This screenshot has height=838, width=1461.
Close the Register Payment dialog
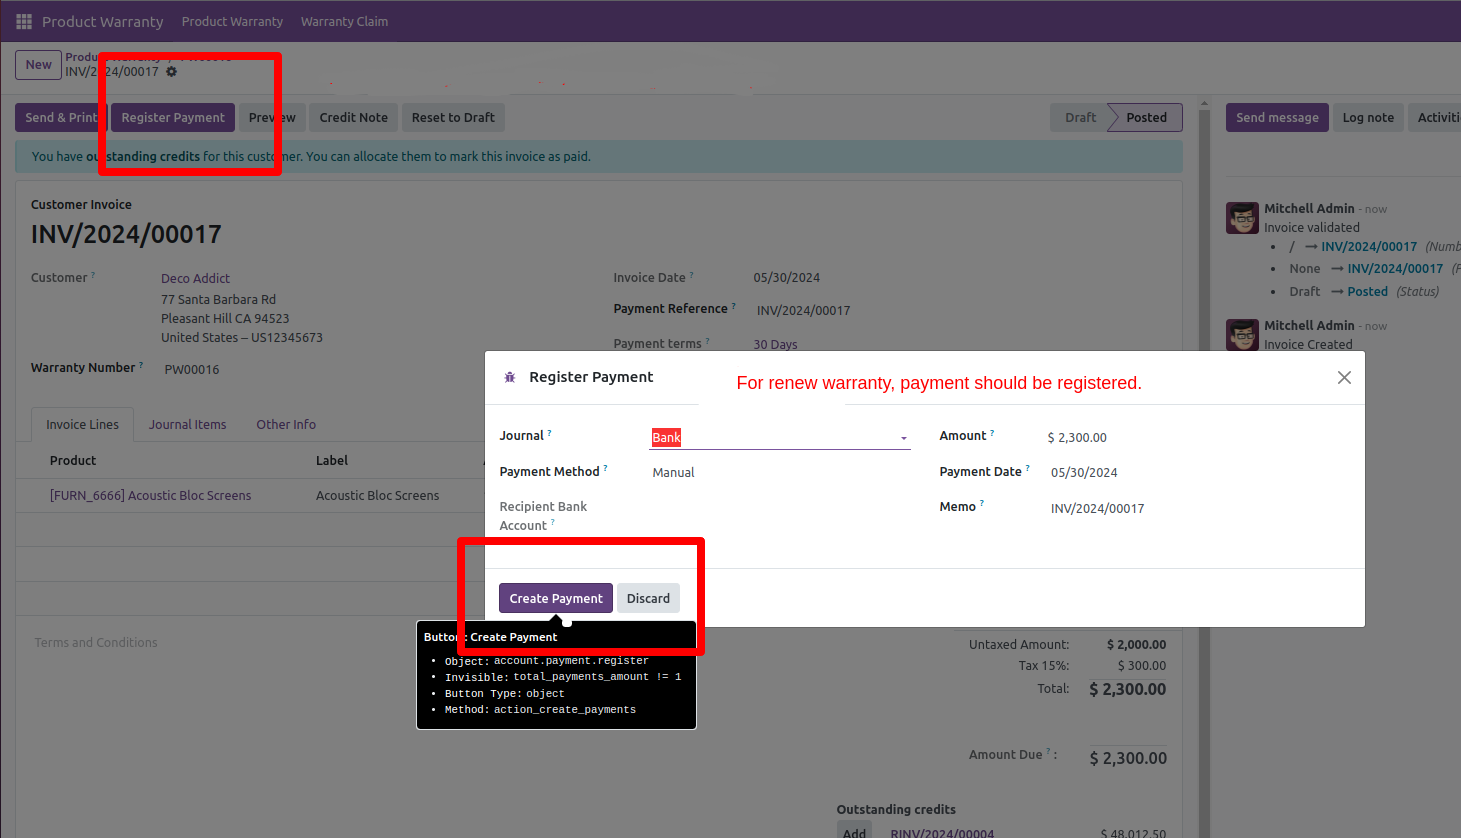[x=1344, y=377]
